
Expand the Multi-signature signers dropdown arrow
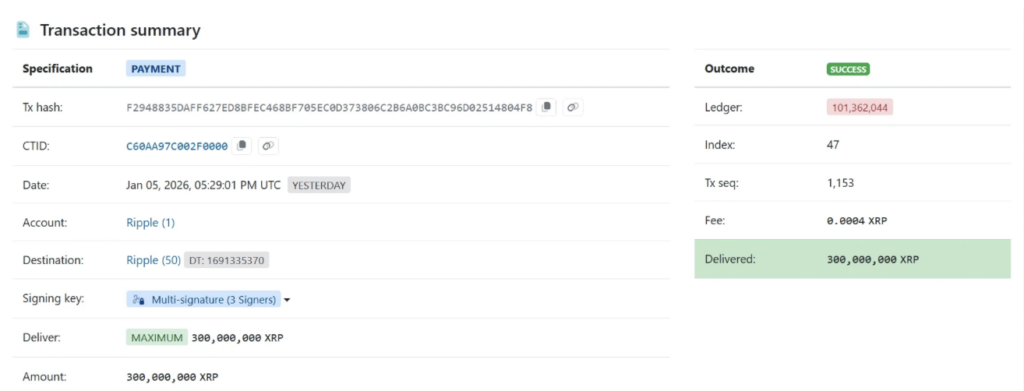tap(287, 300)
